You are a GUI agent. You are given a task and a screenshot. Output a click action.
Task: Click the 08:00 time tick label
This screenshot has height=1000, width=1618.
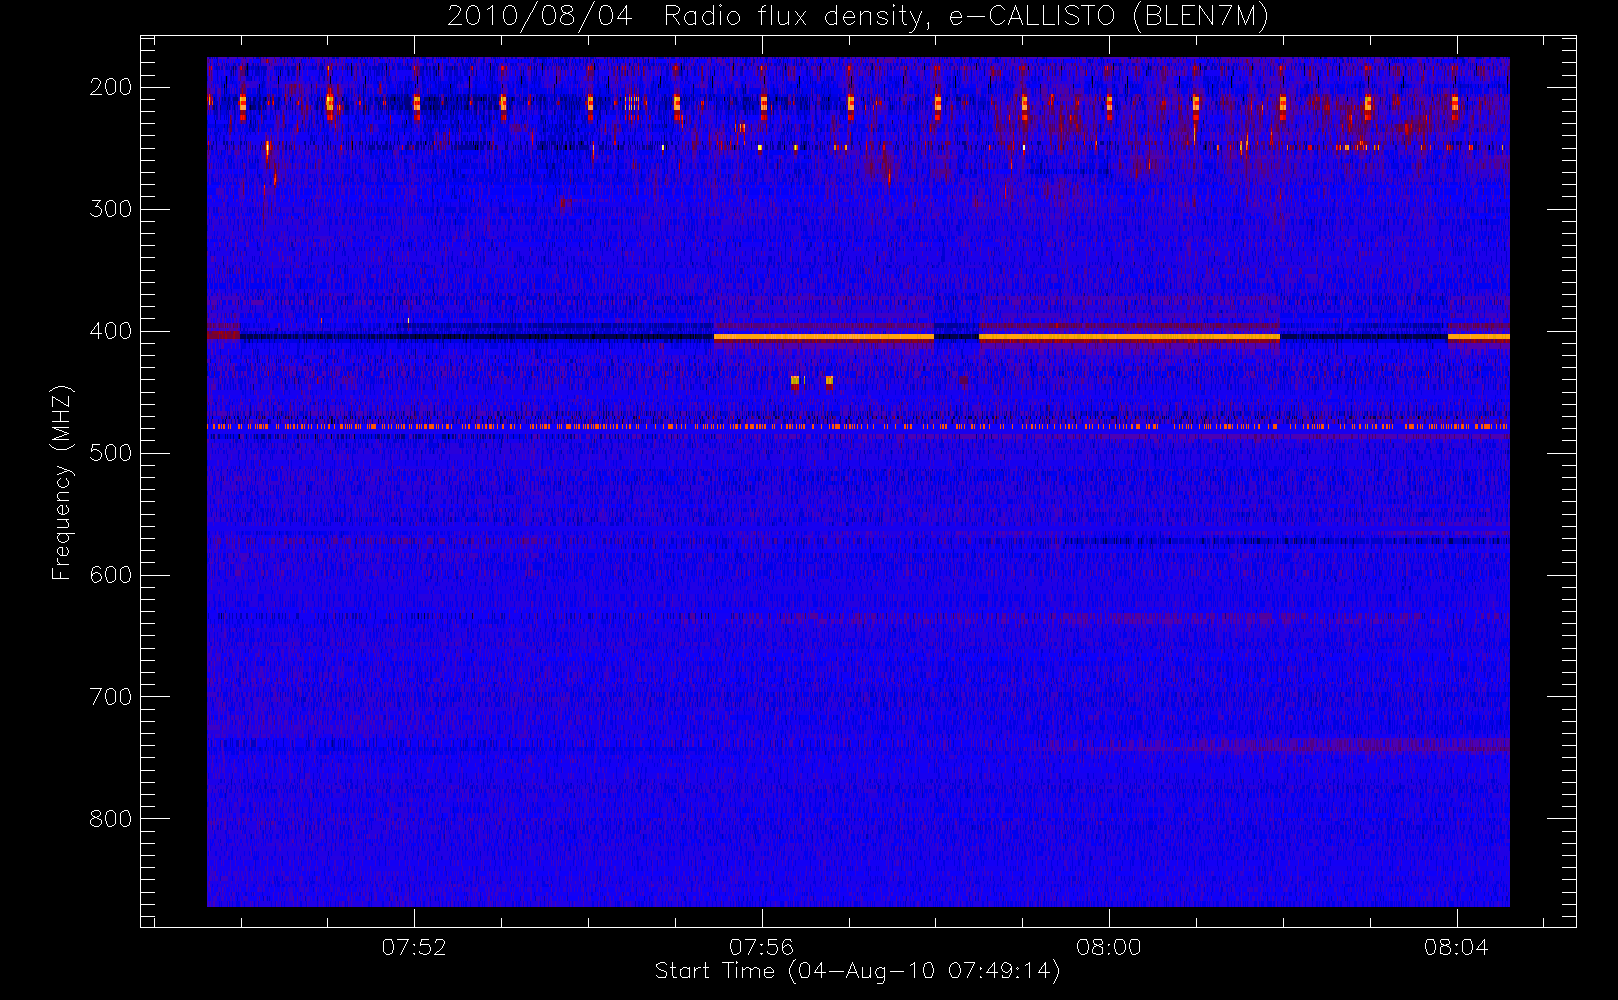pyautogui.click(x=1109, y=947)
